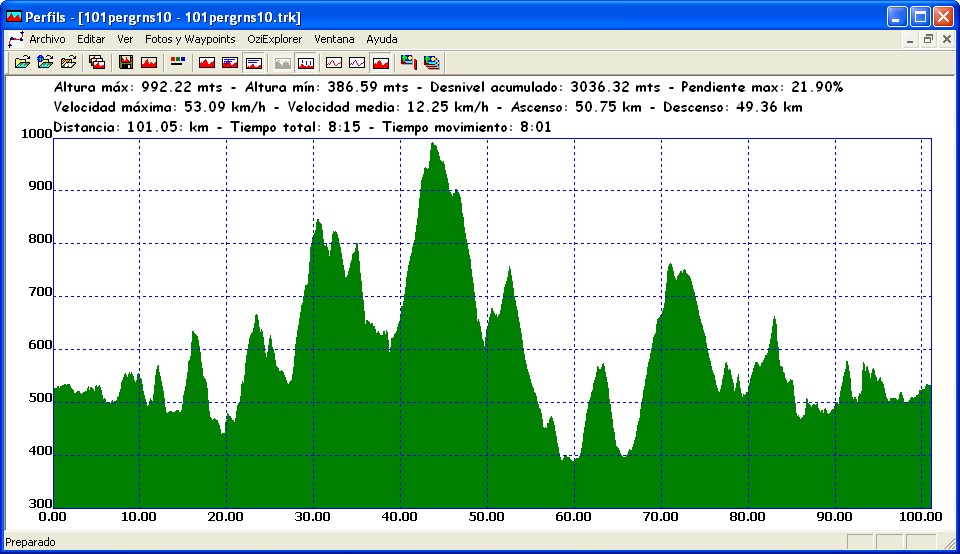Click the document icon left of Archivo
Image resolution: width=960 pixels, height=554 pixels.
point(15,40)
